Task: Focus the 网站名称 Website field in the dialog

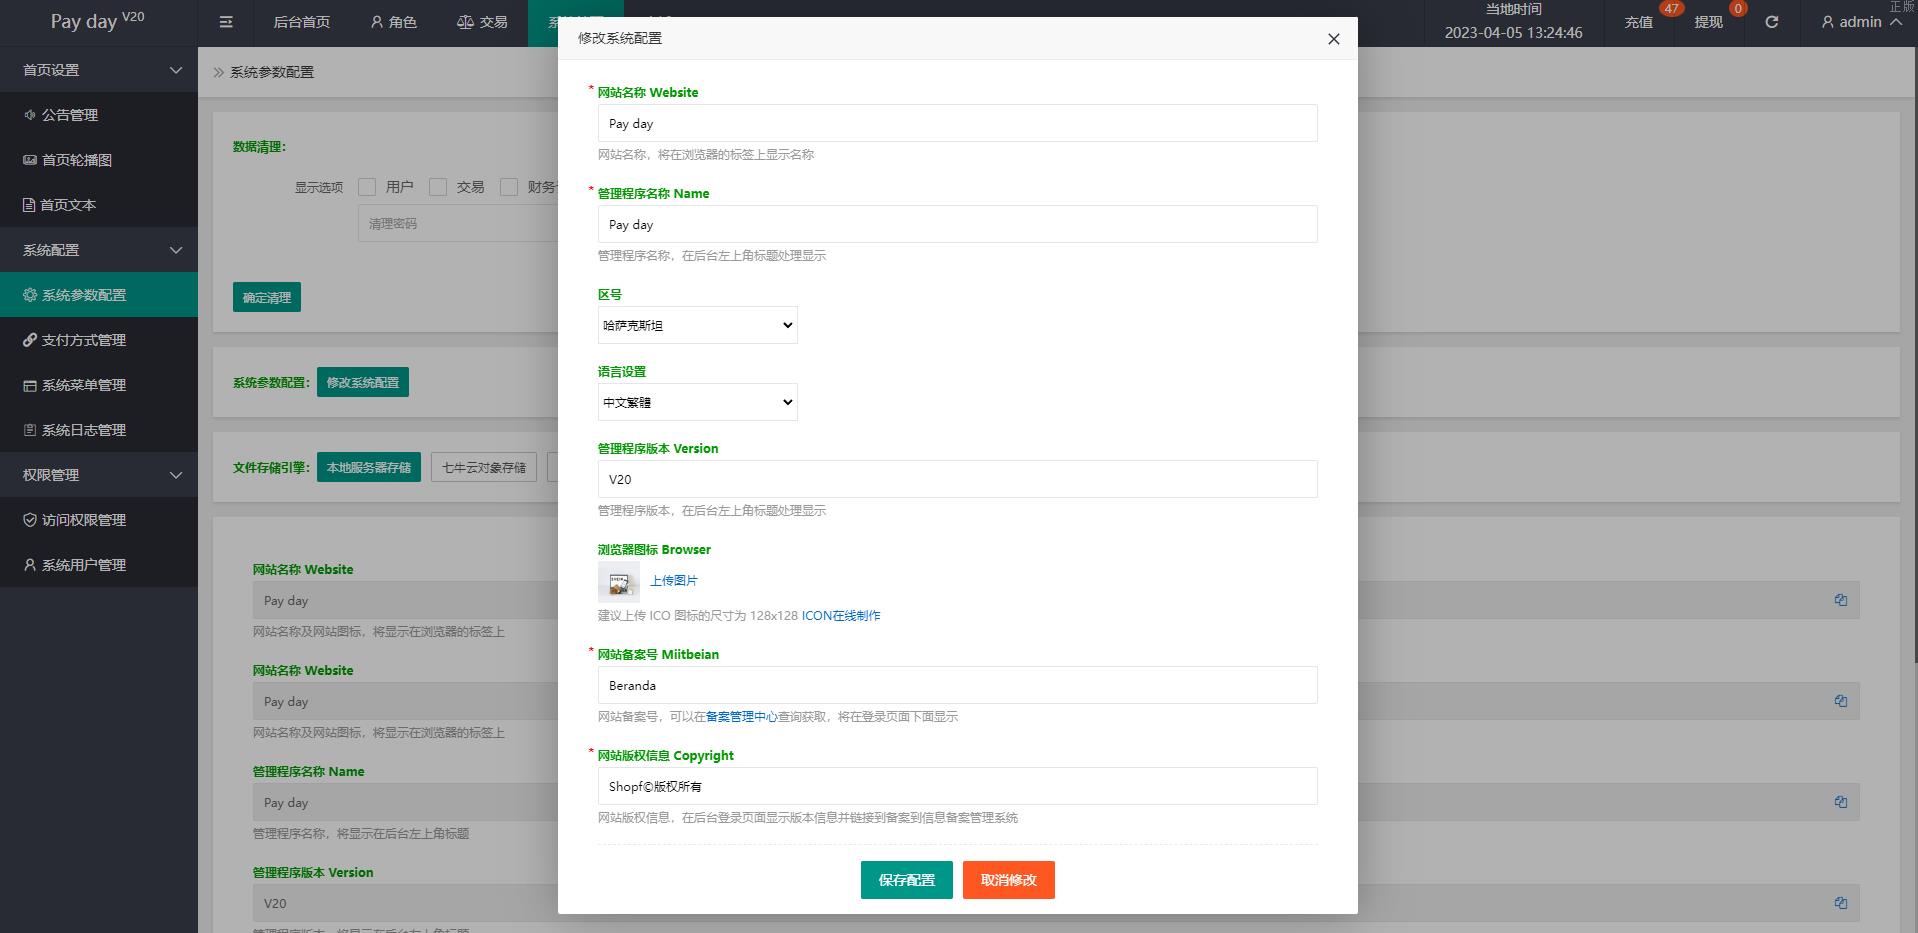Action: [958, 123]
